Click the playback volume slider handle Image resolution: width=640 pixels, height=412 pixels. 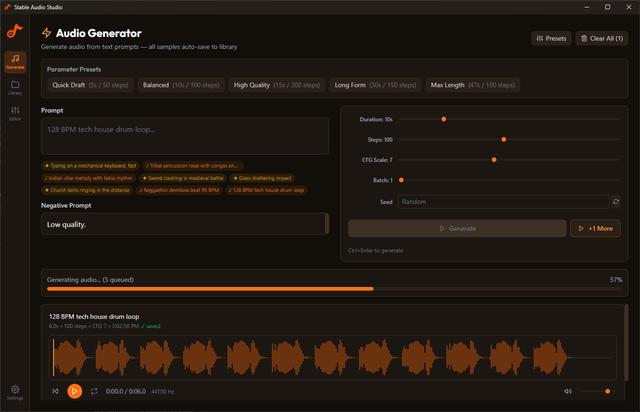[x=607, y=391]
